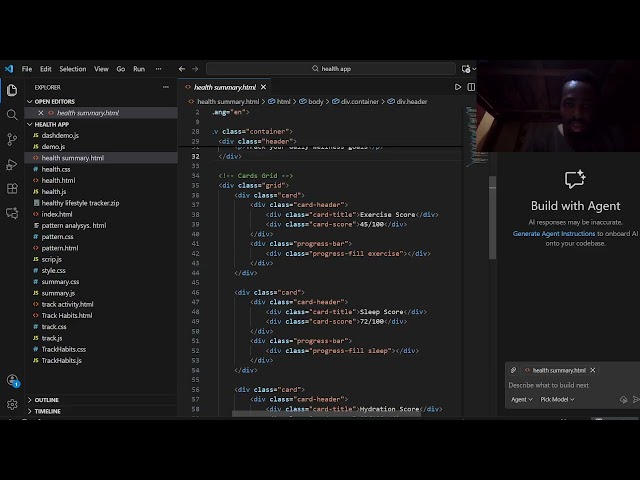Viewport: 640px width, 480px height.
Task: Open index.html in the explorer
Action: click(x=57, y=214)
